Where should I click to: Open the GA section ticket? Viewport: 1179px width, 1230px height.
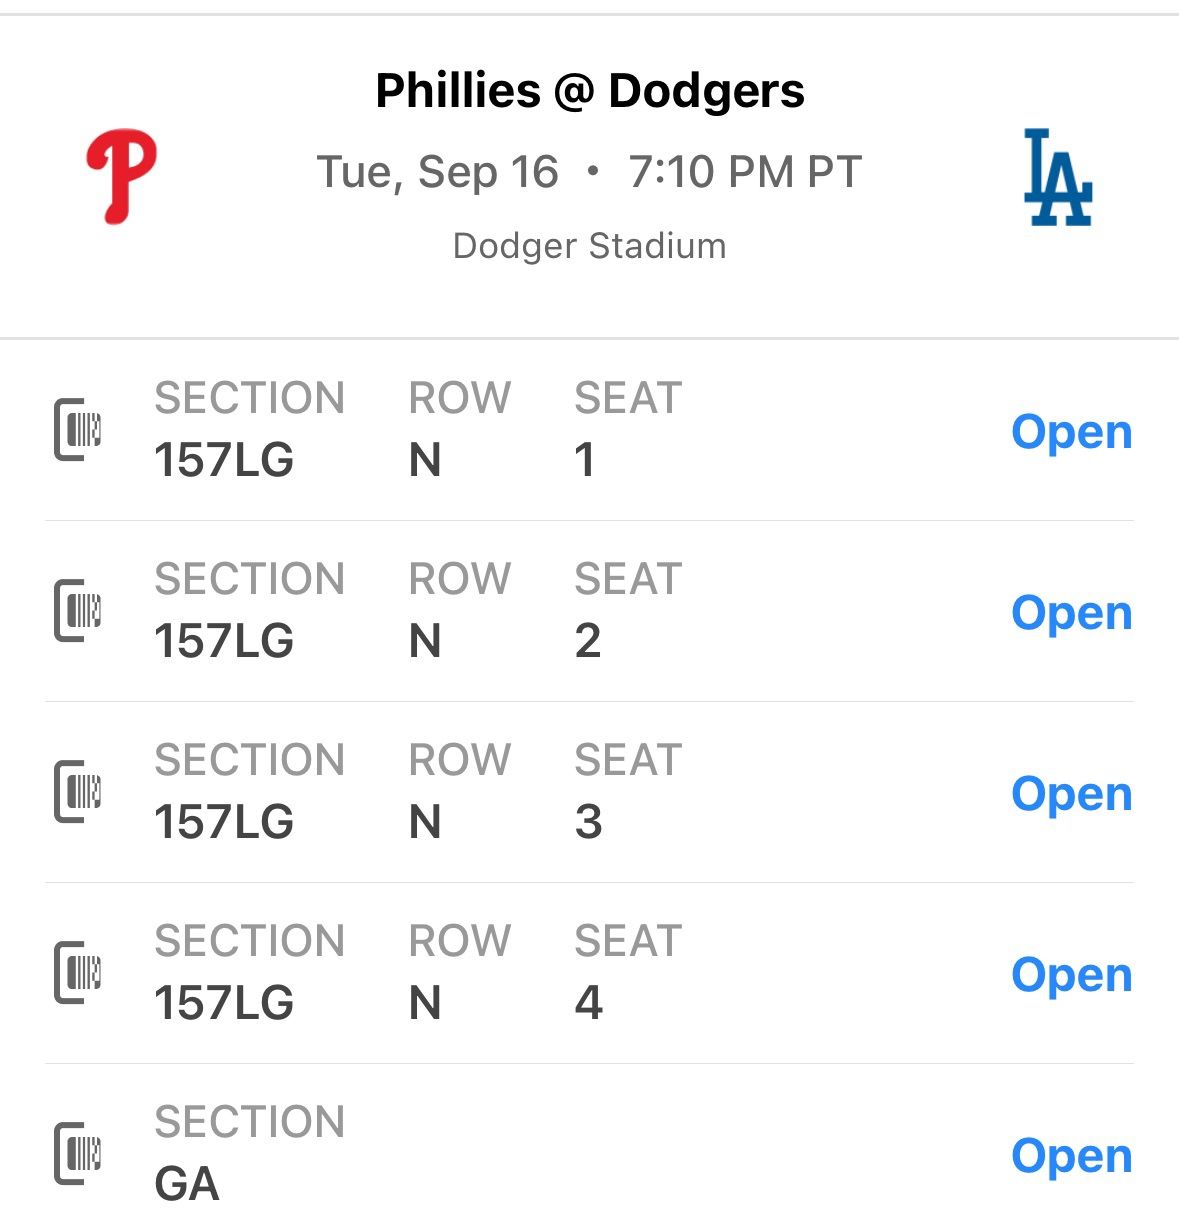click(1071, 1156)
